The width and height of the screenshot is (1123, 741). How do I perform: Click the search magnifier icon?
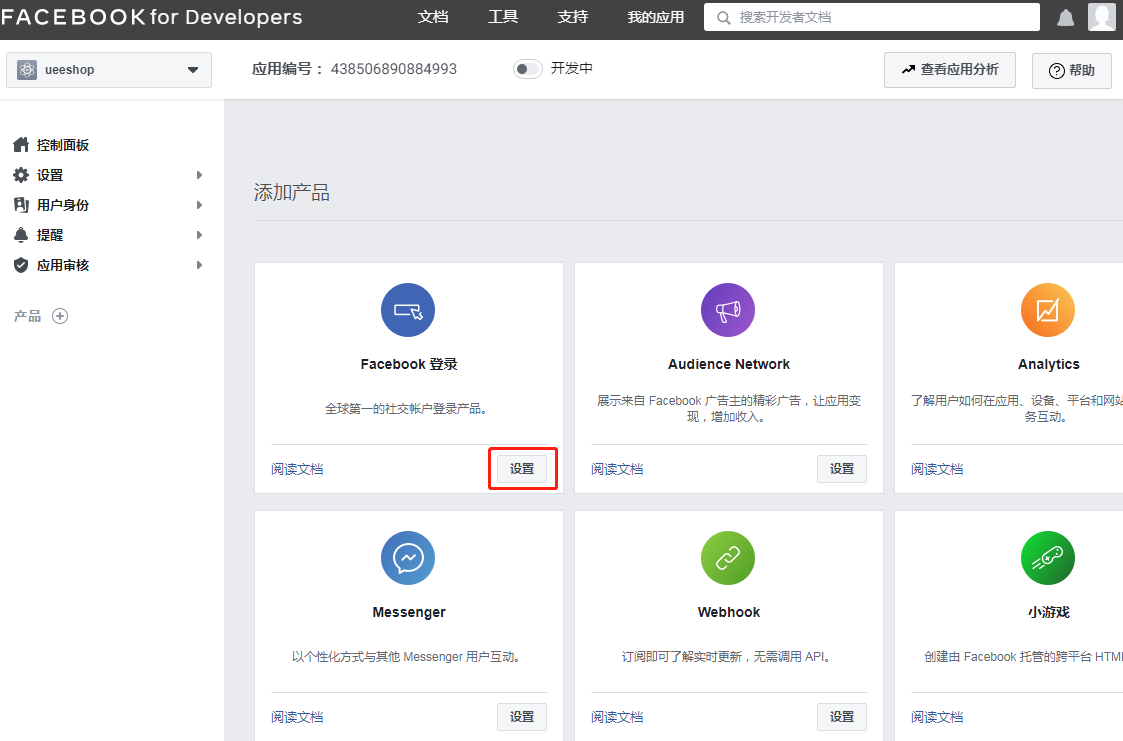723,17
